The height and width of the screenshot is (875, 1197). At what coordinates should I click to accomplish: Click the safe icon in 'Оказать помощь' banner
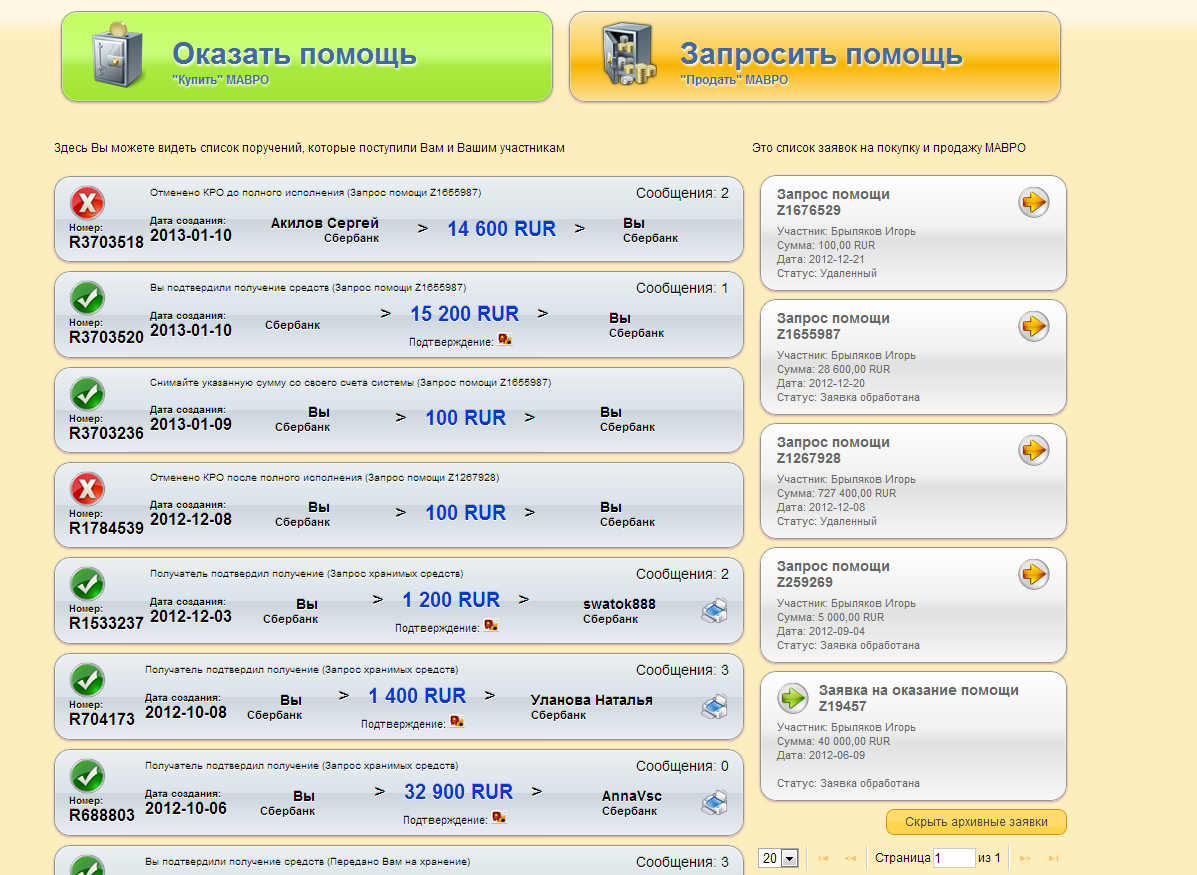[118, 55]
